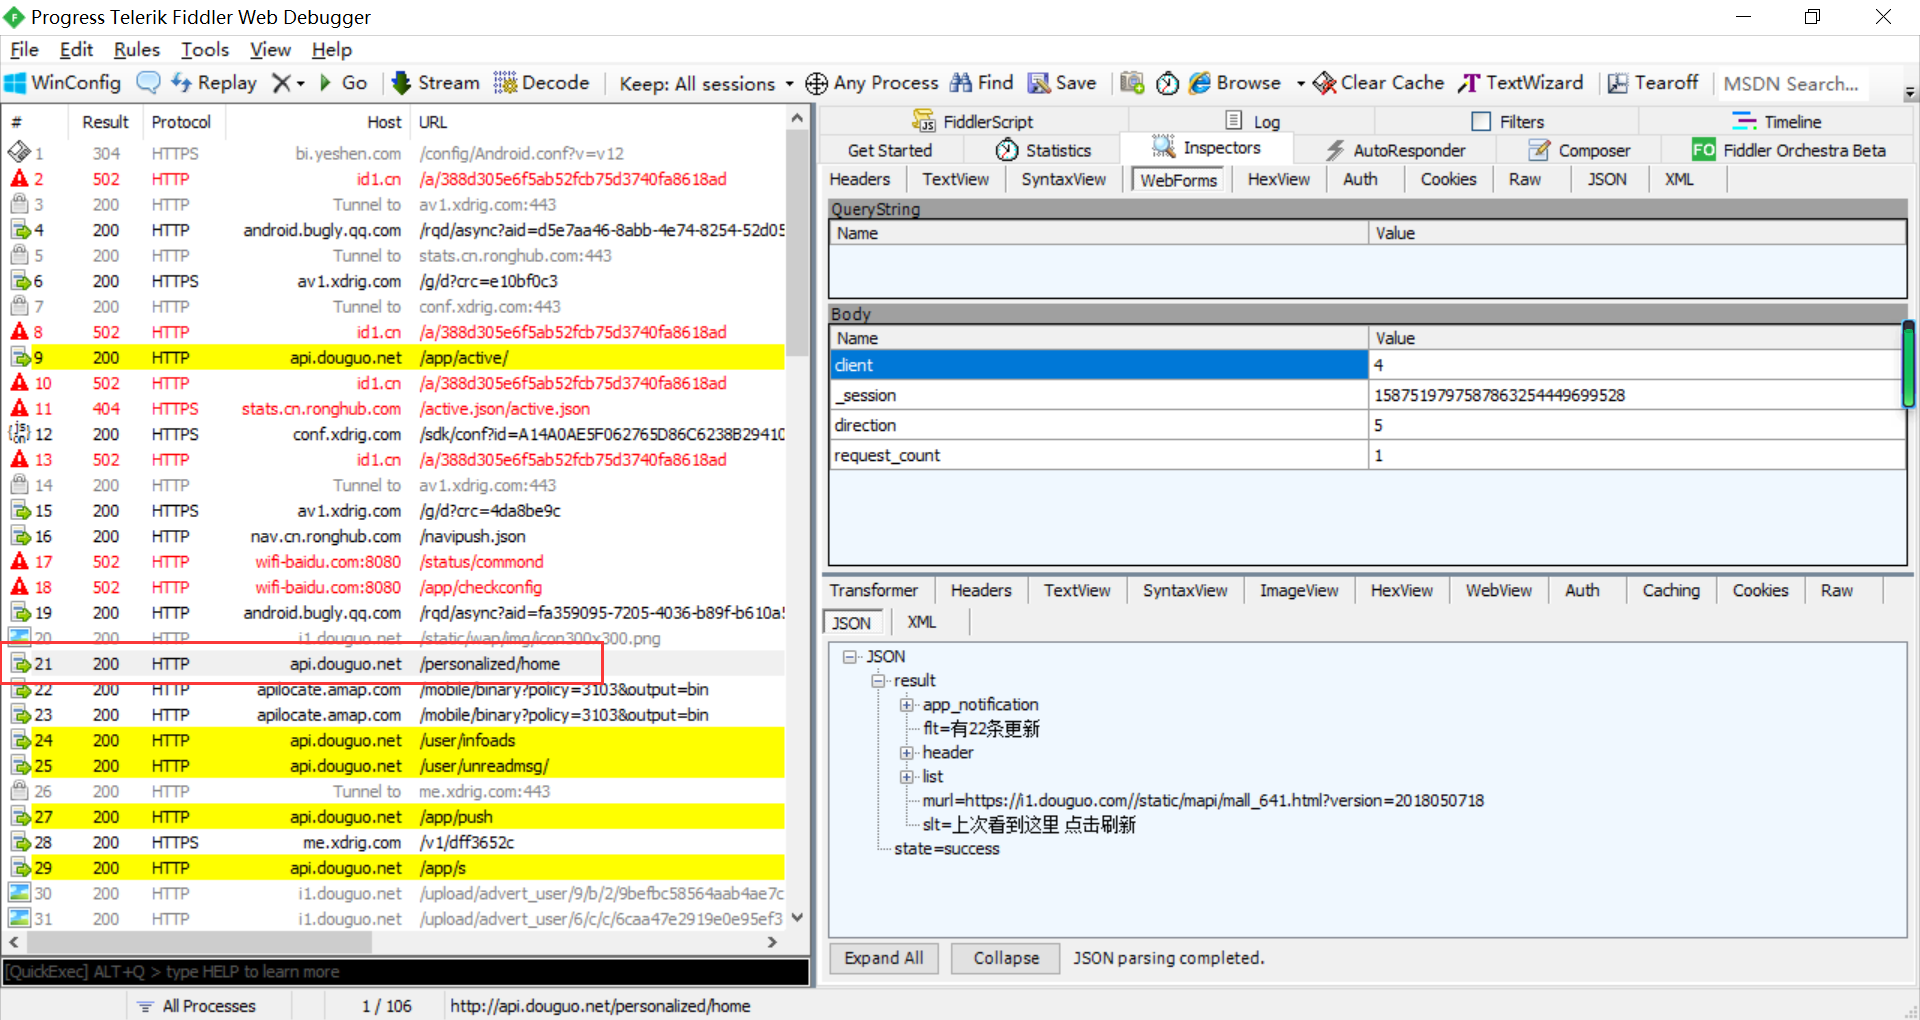Click the lock icon on session 3

click(x=19, y=204)
